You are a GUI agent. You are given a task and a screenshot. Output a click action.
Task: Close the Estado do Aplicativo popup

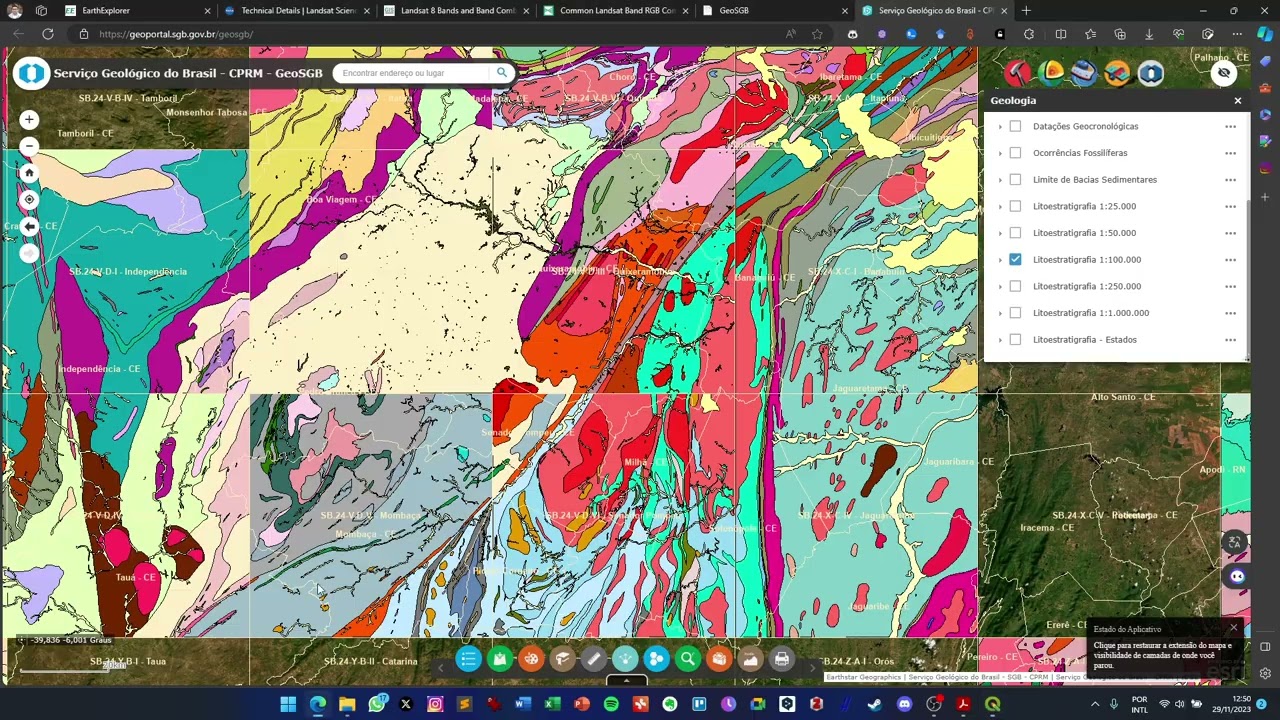1233,628
